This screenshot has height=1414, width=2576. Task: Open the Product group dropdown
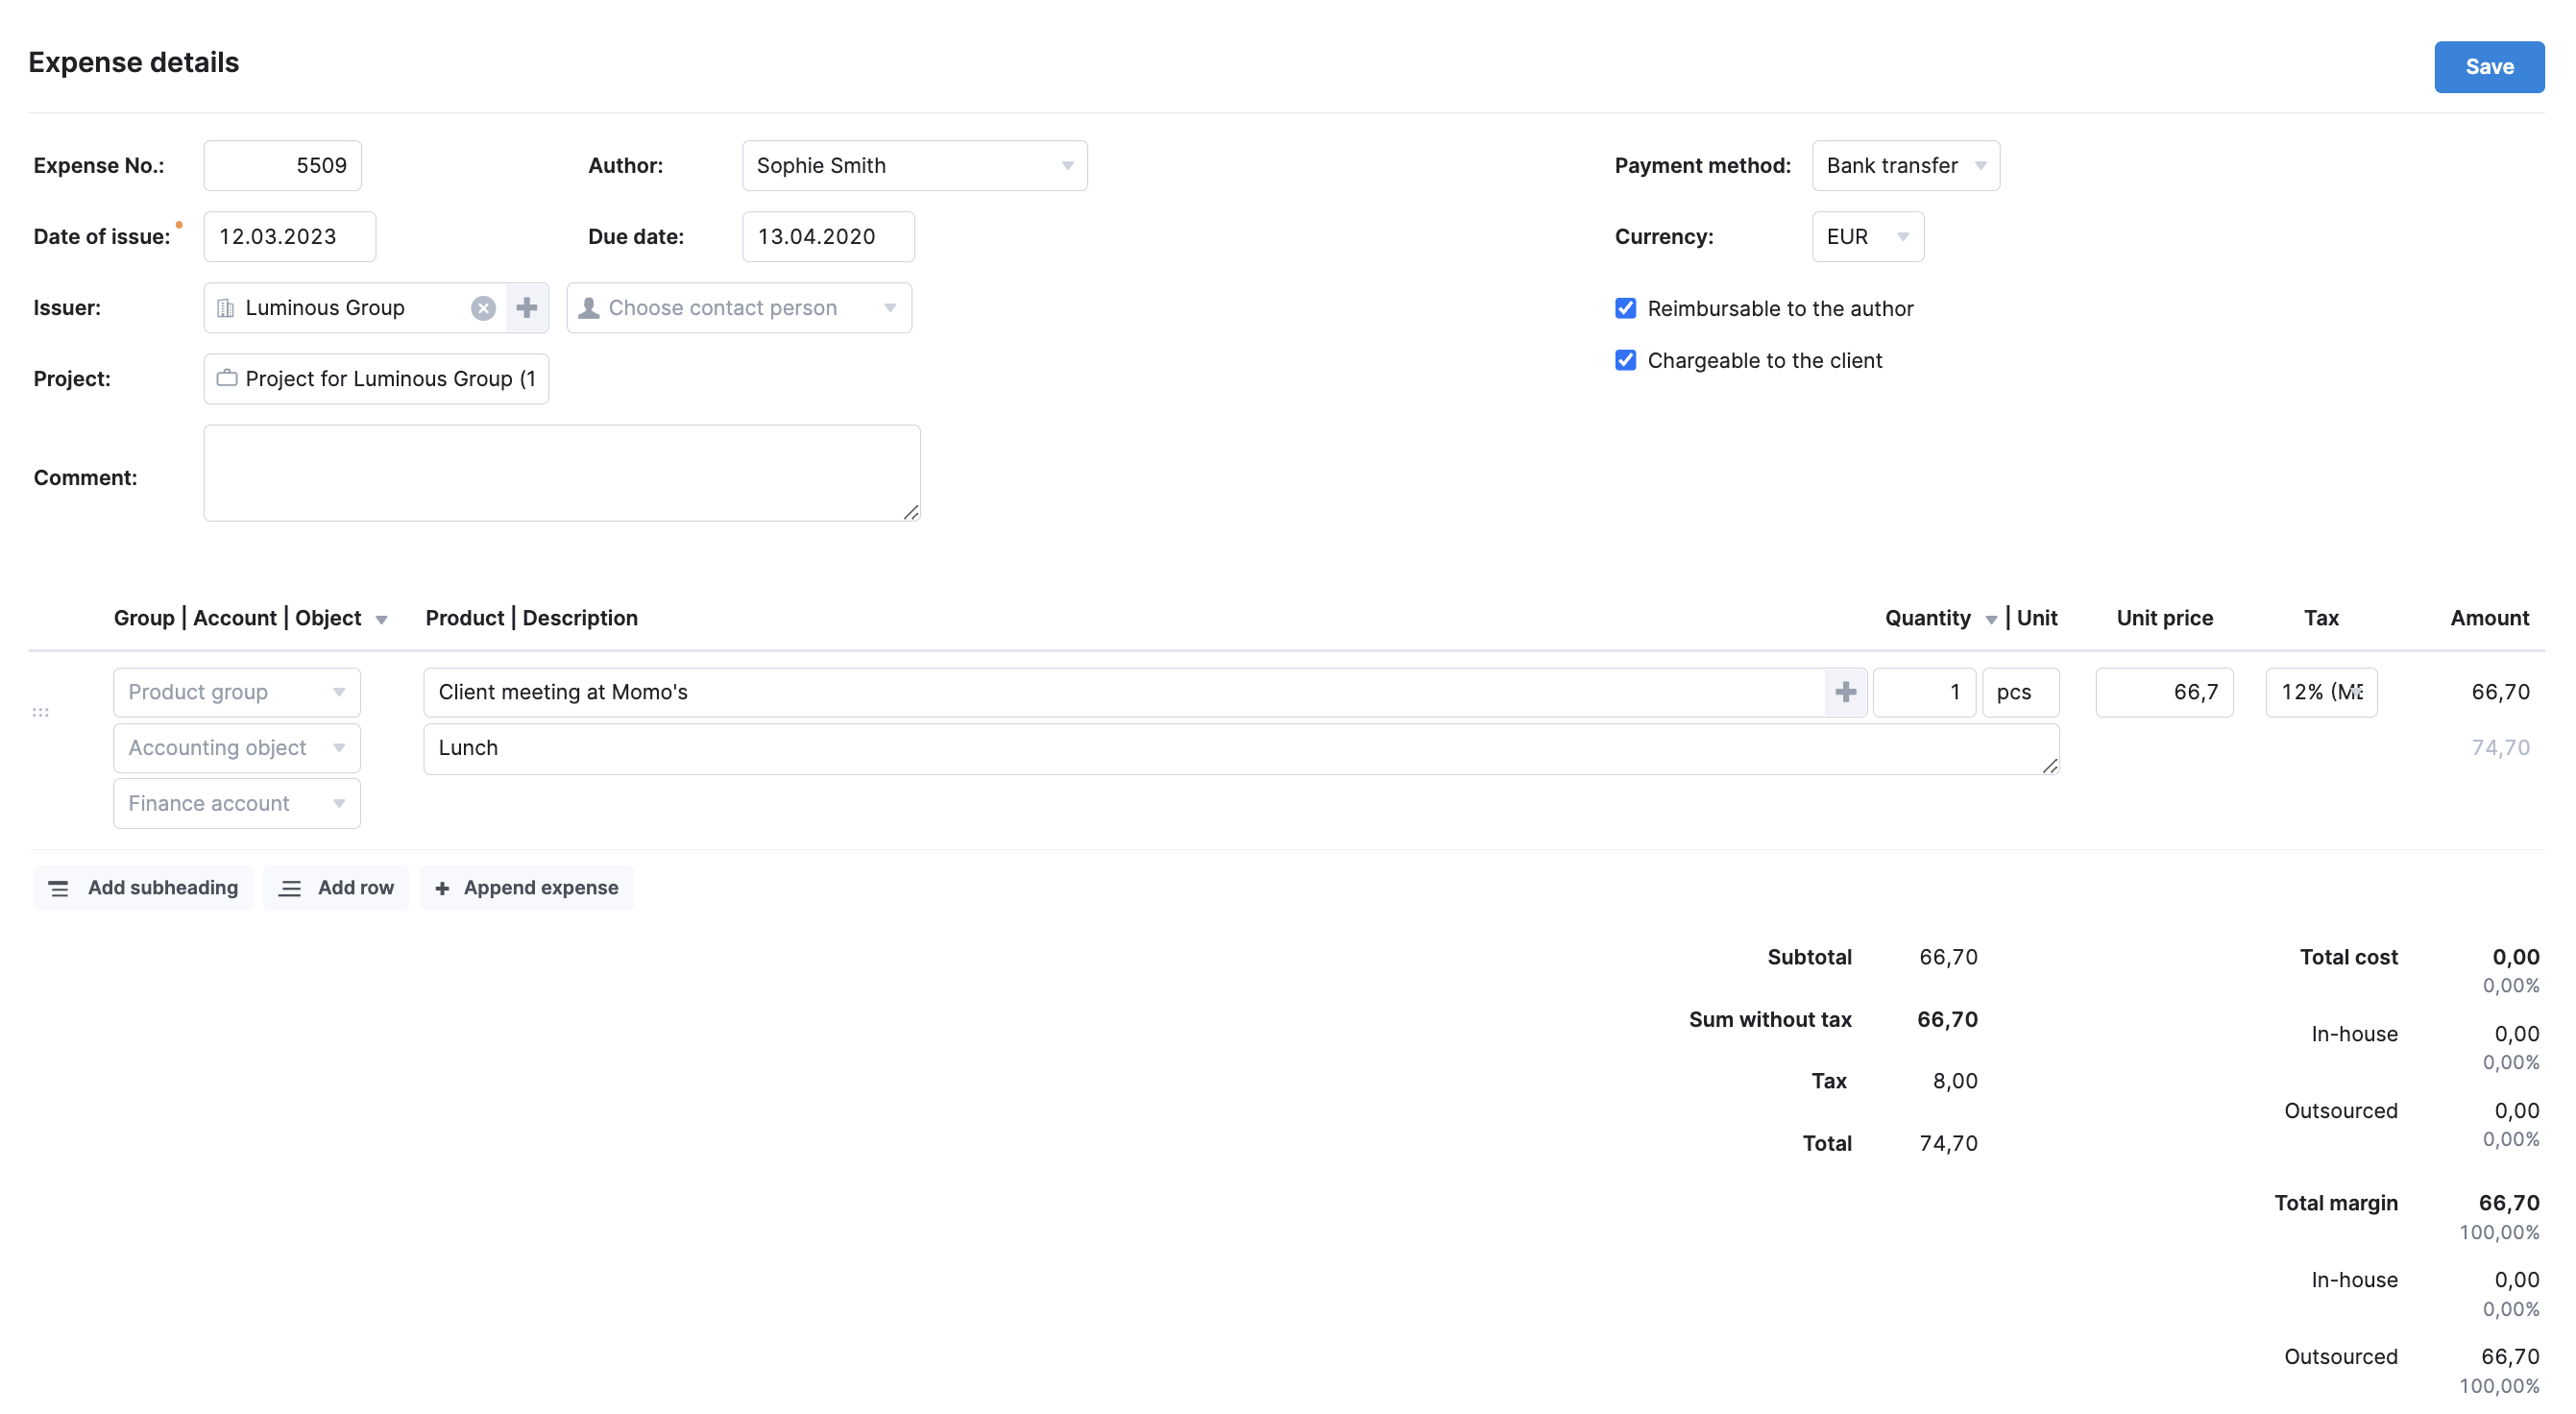237,692
